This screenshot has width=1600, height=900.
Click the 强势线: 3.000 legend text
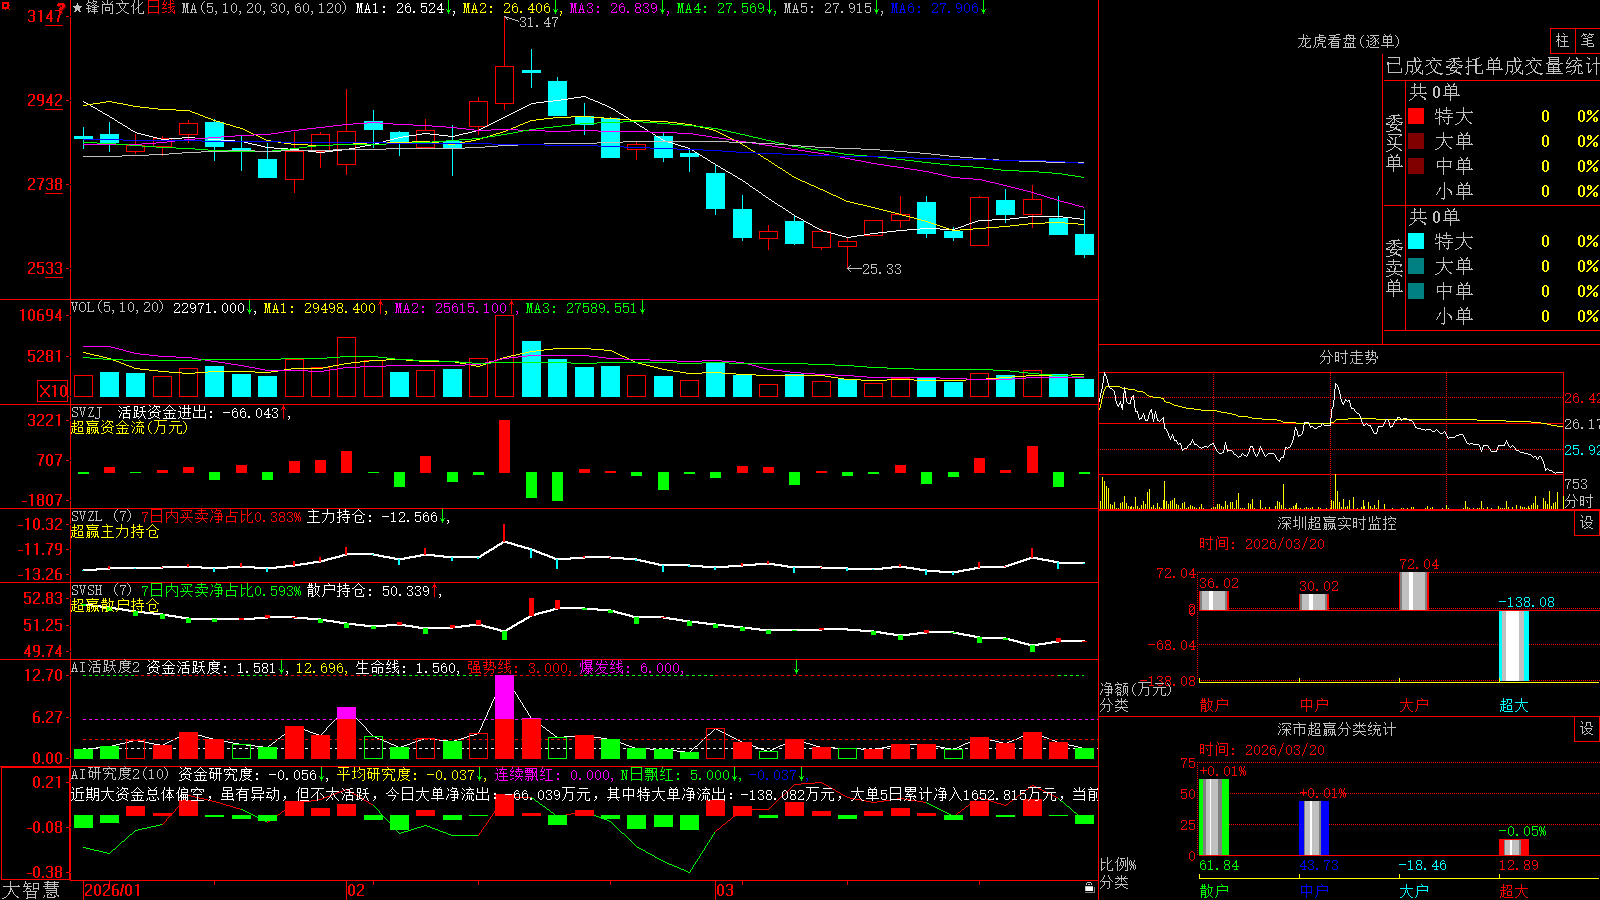(x=519, y=668)
